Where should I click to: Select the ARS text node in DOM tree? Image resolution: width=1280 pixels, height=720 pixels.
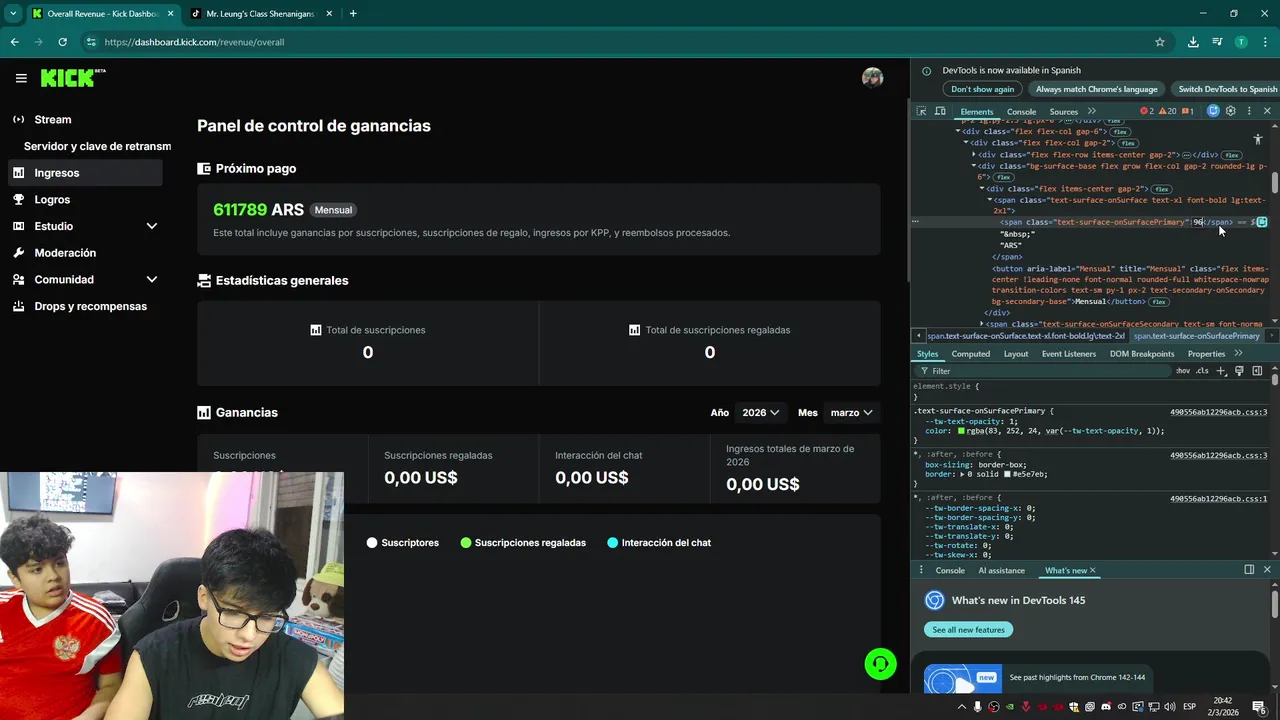[x=1011, y=245]
